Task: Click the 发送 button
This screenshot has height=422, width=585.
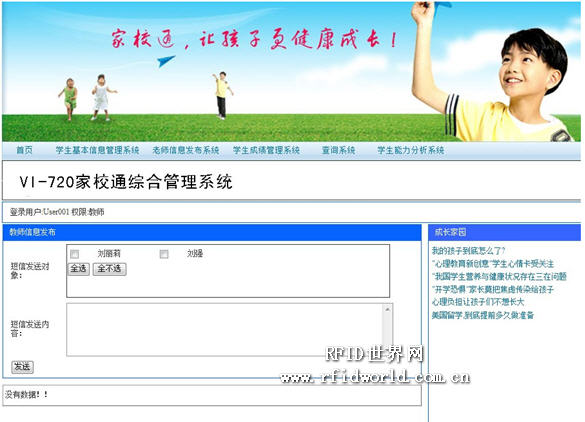Action: (22, 367)
